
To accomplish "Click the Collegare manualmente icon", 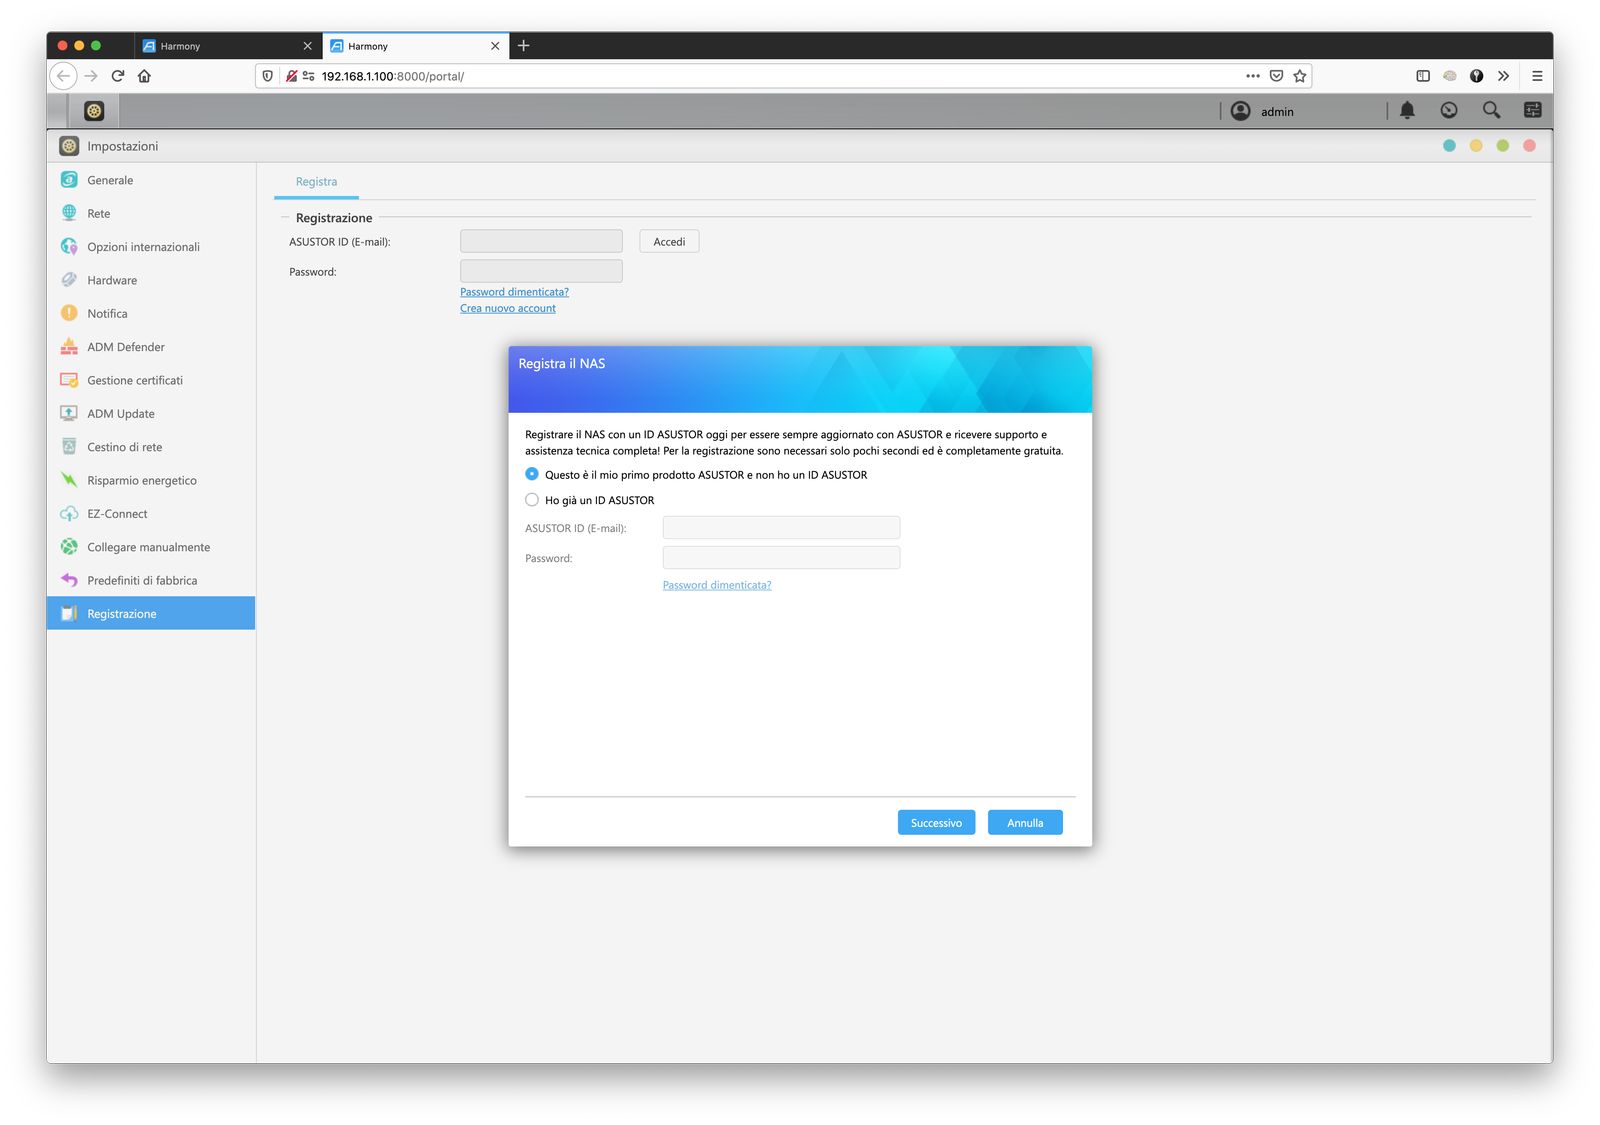I will point(69,547).
